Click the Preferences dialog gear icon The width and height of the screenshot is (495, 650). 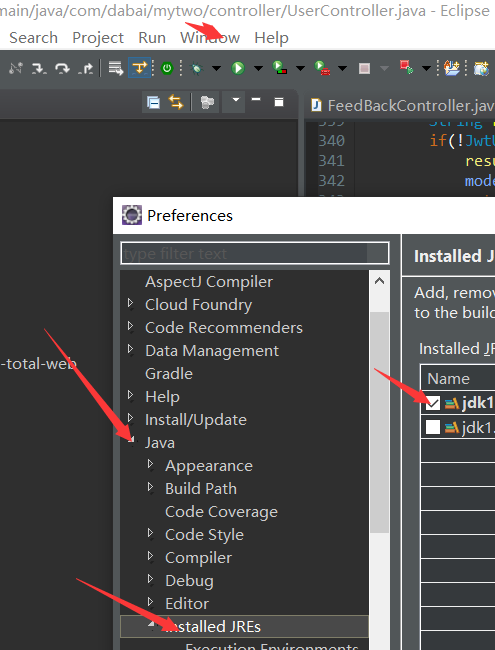pyautogui.click(x=132, y=215)
